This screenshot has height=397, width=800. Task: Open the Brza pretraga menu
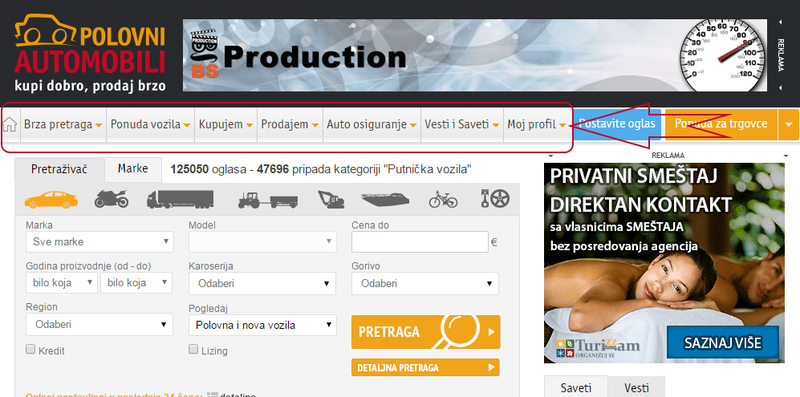point(63,125)
